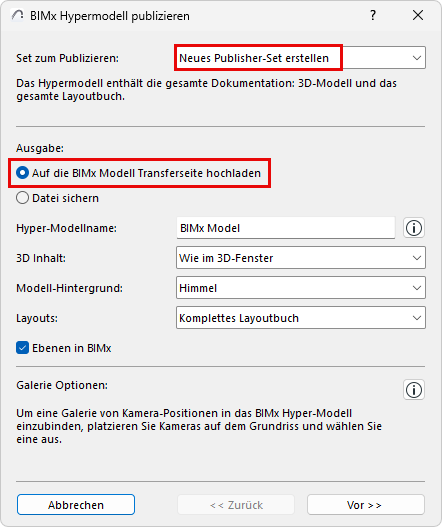The width and height of the screenshot is (442, 527).
Task: Click the help question mark icon
Action: coord(373,15)
